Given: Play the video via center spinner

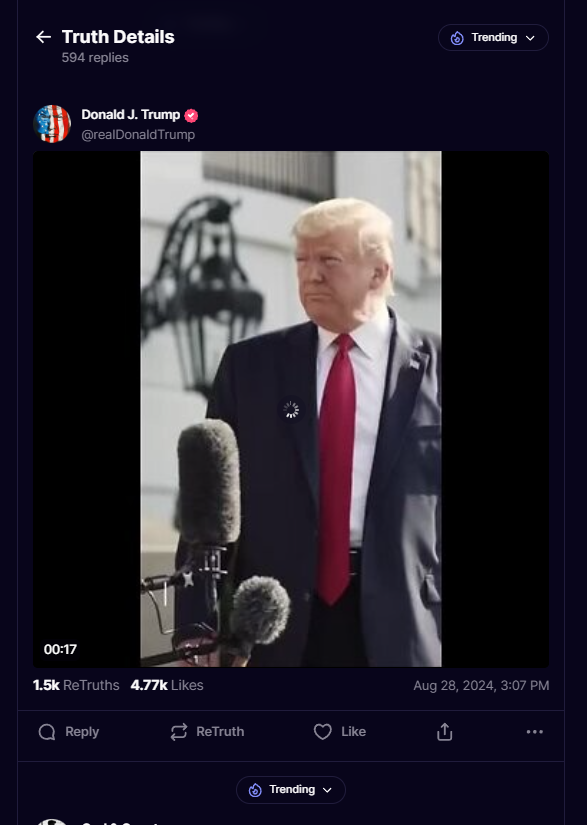Looking at the screenshot, I should click(x=290, y=409).
